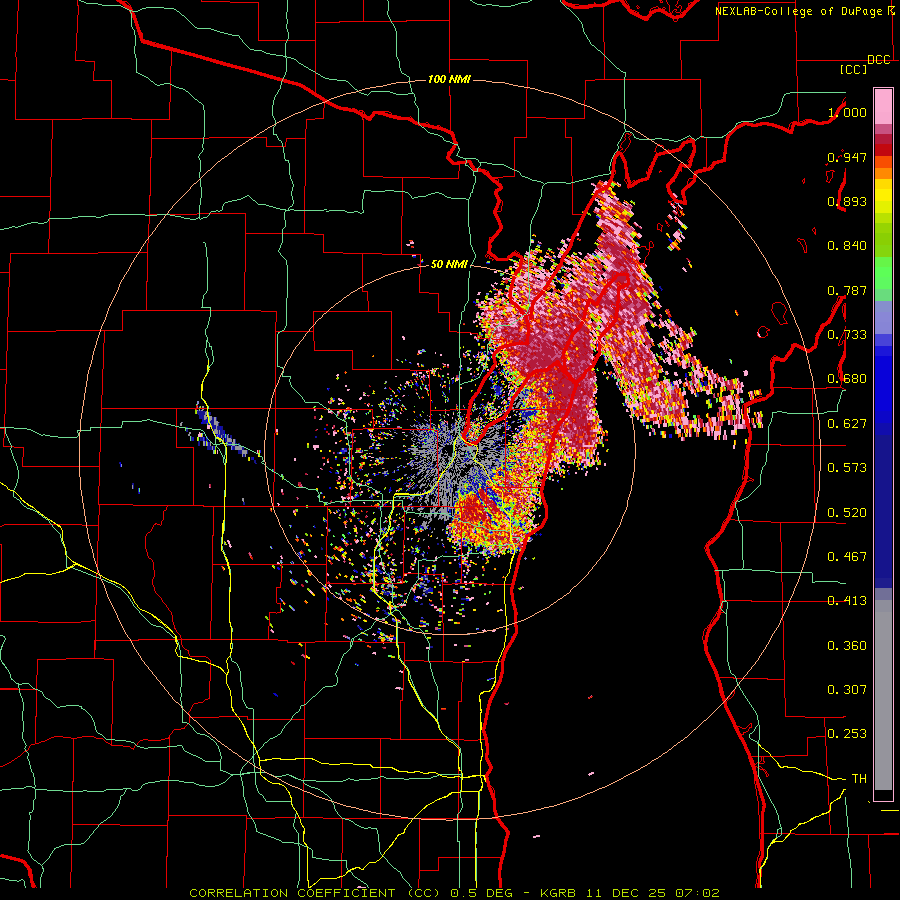Click the 0.307 scale value
Viewport: 900px width, 900px height.
(847, 690)
